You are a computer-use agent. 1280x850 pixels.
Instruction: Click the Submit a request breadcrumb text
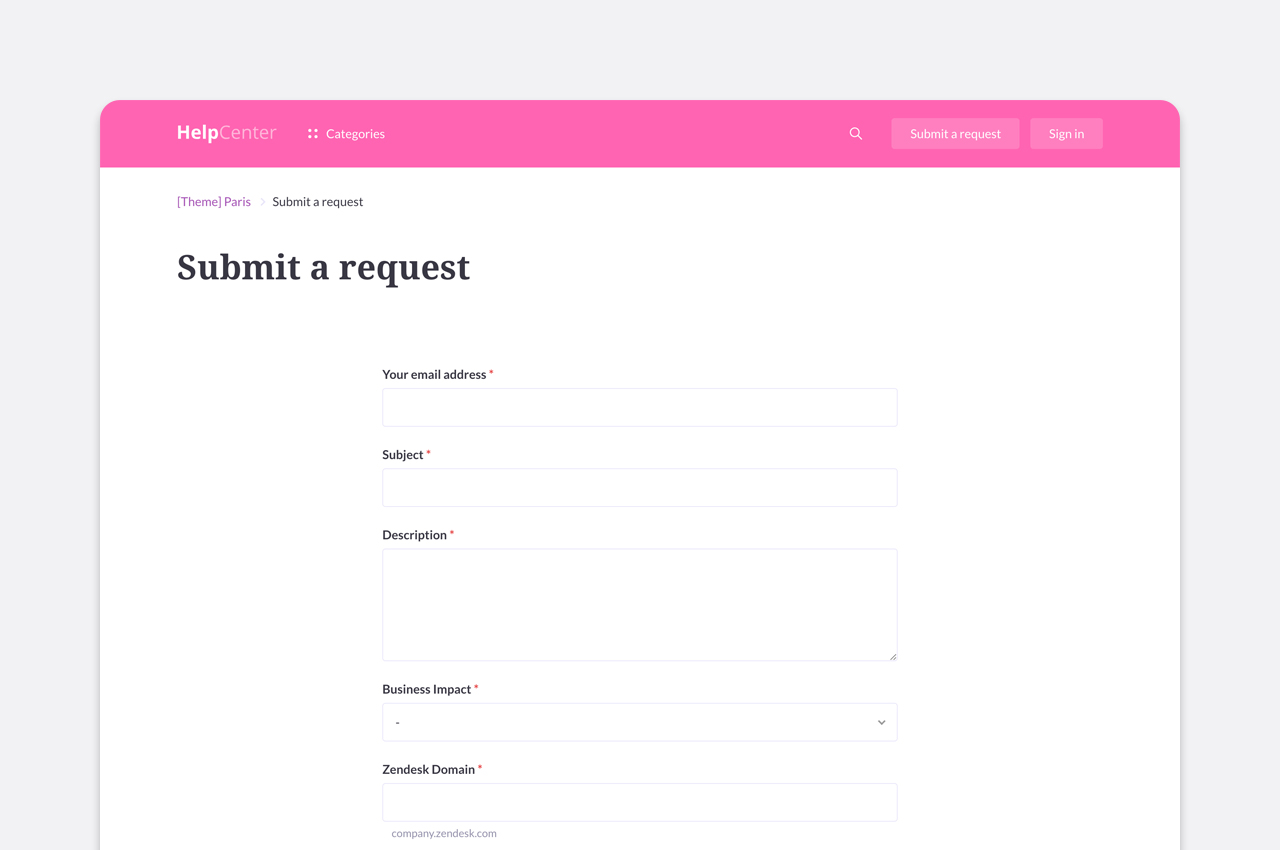[x=318, y=202]
